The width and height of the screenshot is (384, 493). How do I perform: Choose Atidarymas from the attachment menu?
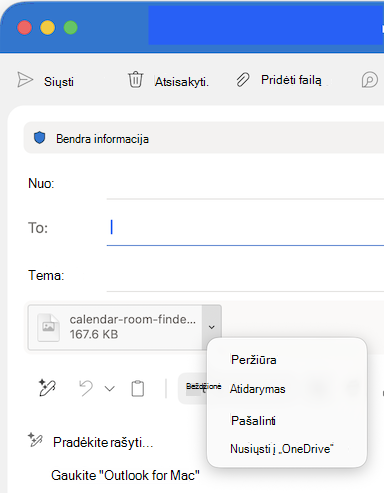click(258, 389)
